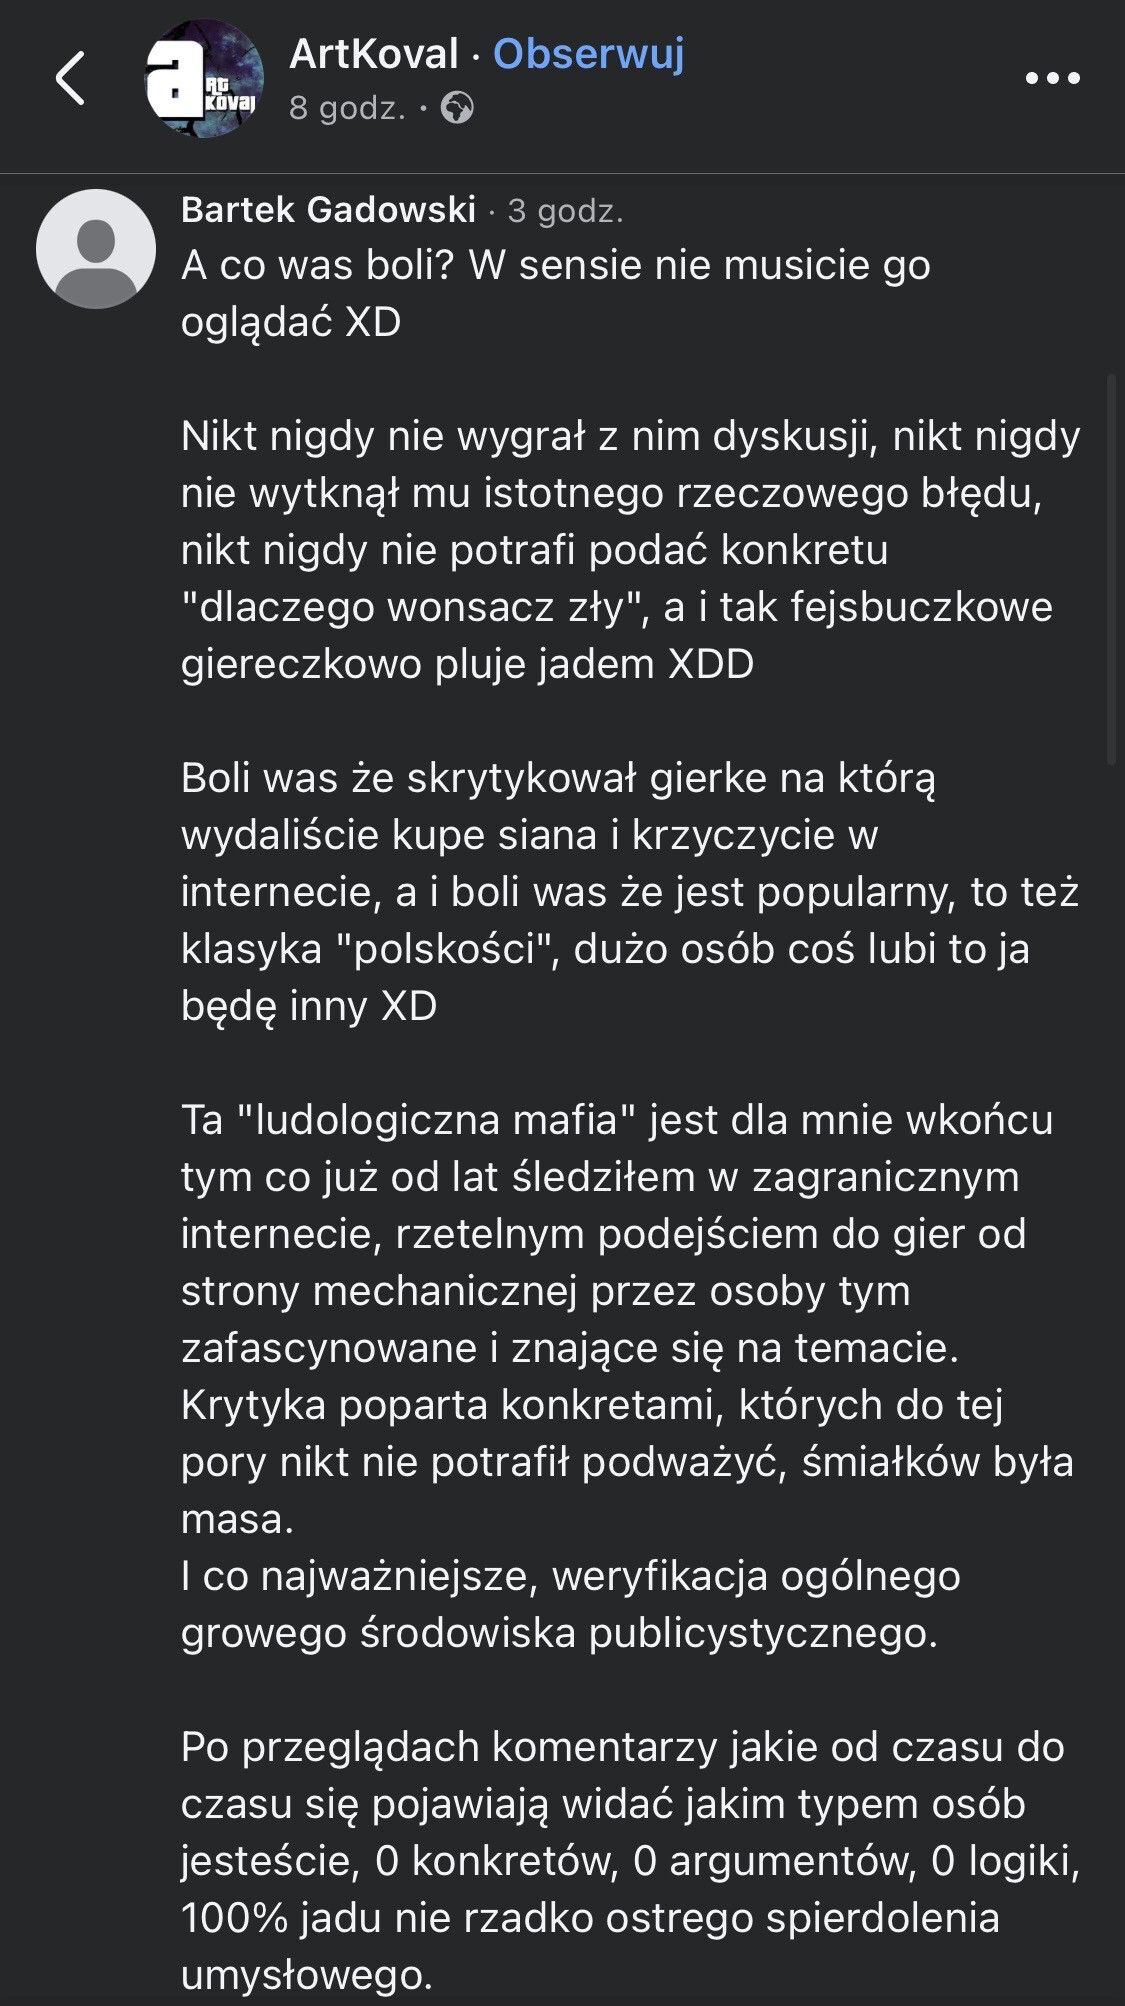This screenshot has height=2006, width=1125.
Task: Tap the paragraph starting 'Ta "ludologiczna mafia"'
Action: tap(617, 1233)
